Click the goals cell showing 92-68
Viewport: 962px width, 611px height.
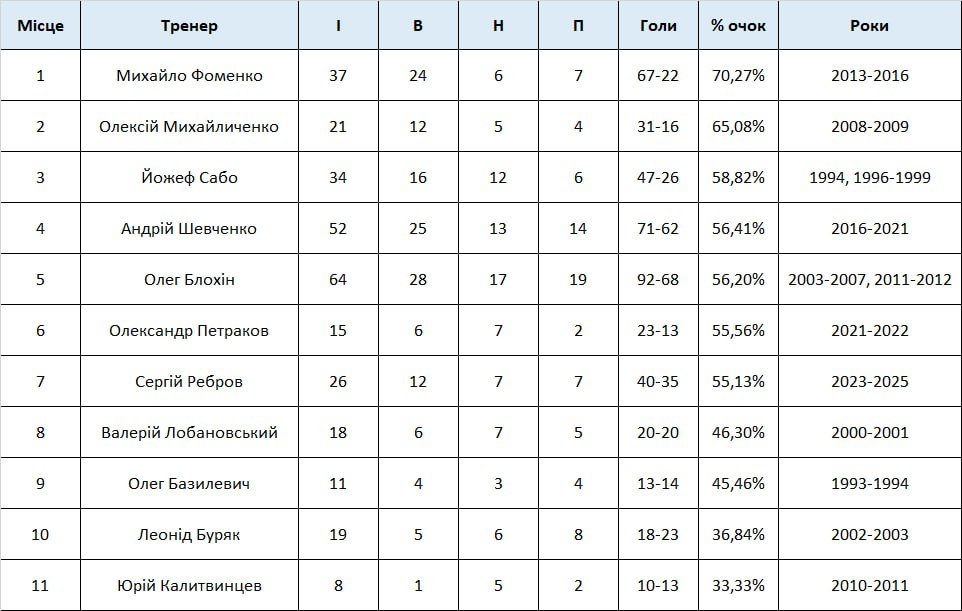(x=658, y=280)
